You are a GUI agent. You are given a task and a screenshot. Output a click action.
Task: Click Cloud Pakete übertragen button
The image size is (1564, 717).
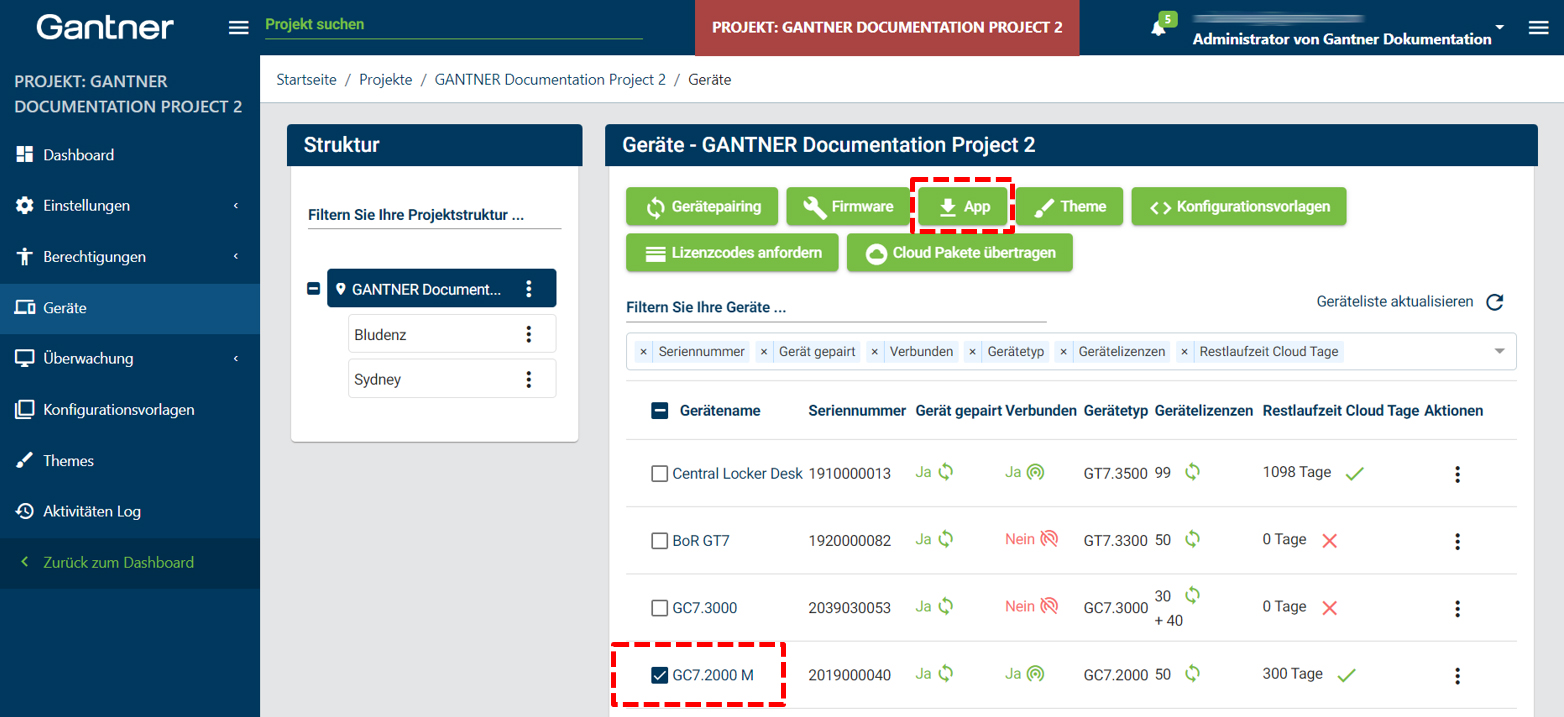959,253
